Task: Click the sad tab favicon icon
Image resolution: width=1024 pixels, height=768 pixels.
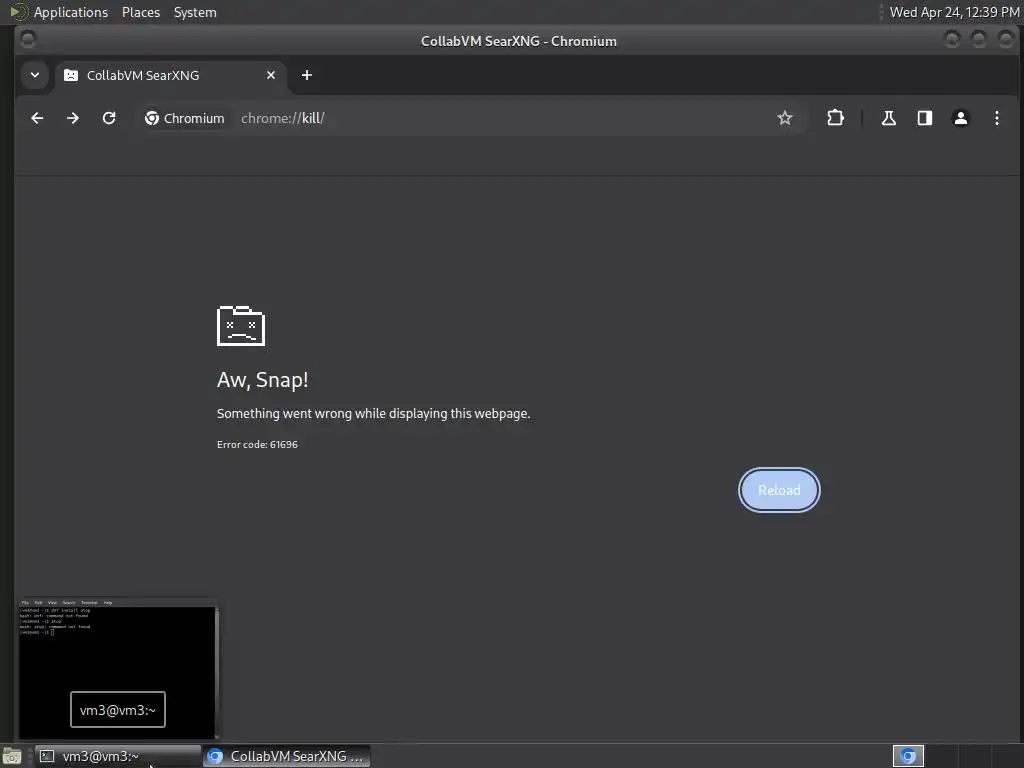Action: pos(71,75)
